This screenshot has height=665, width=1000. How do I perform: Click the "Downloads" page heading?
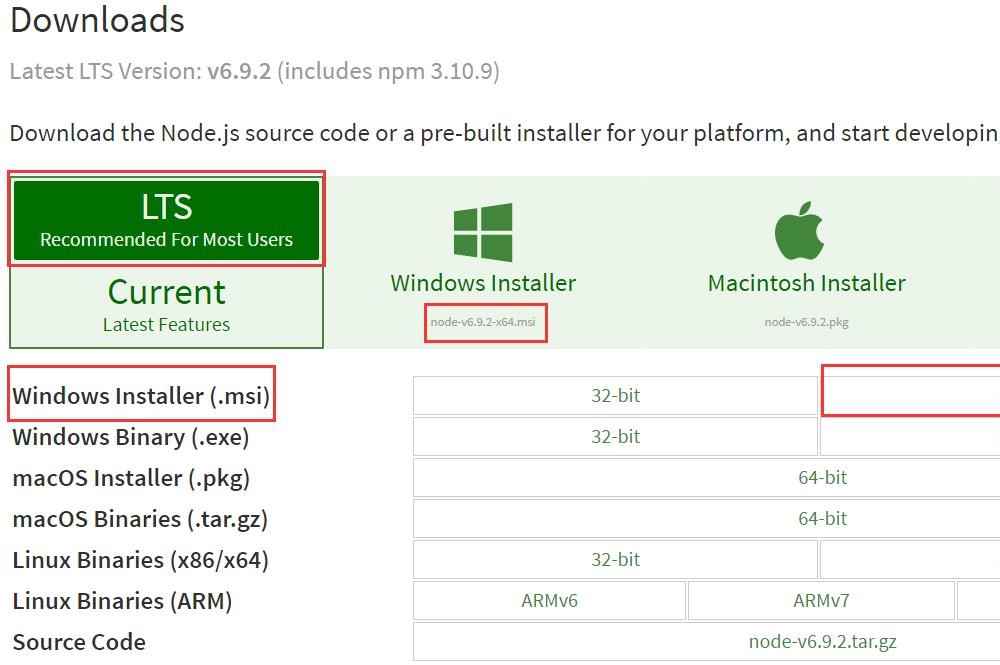pos(97,20)
